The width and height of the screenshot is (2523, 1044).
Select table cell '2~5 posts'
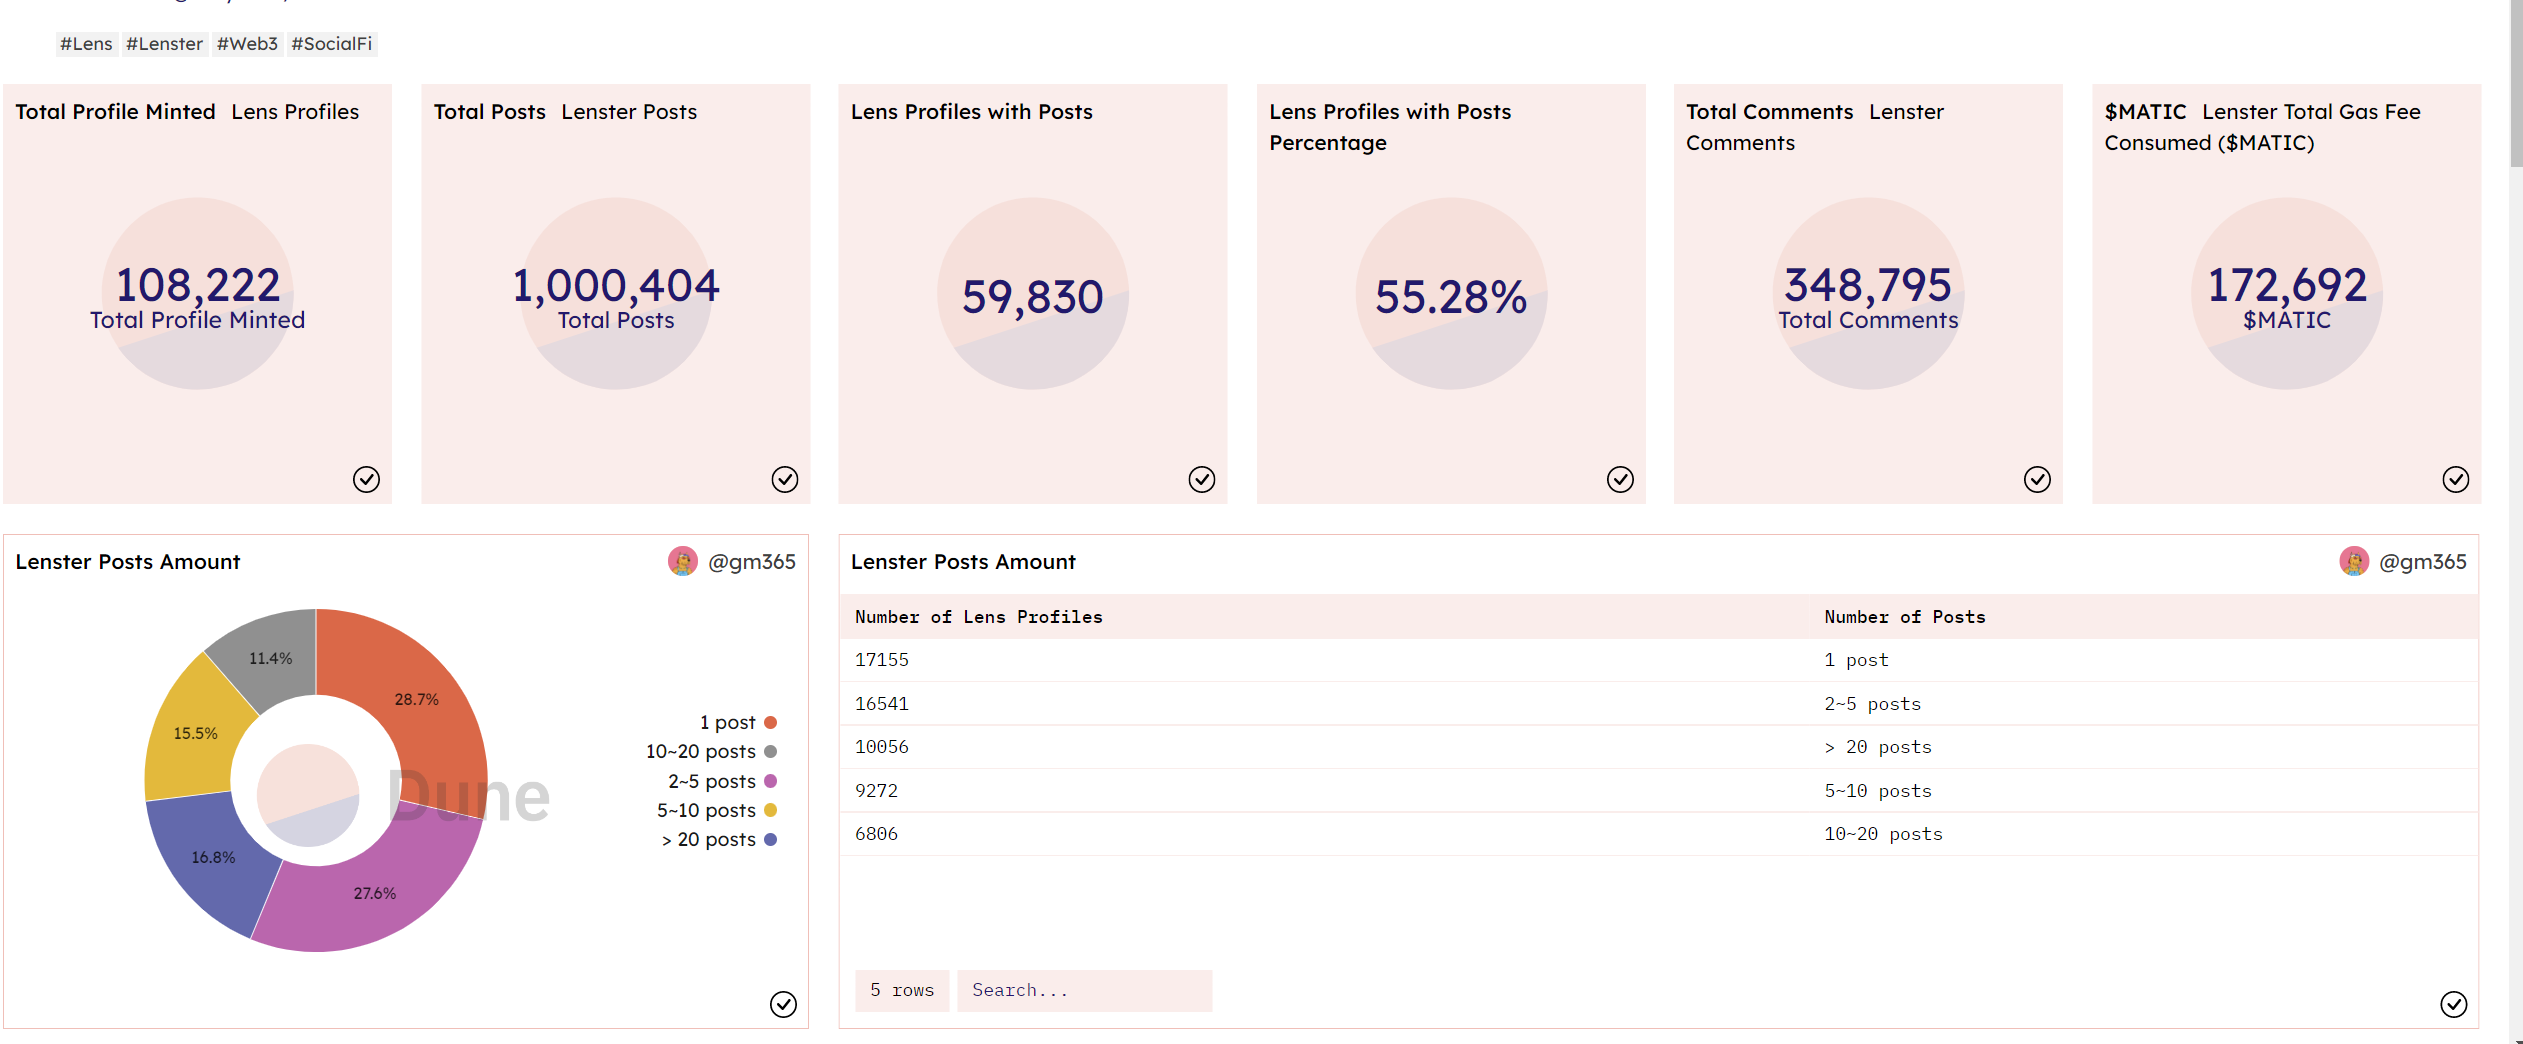(x=1872, y=704)
